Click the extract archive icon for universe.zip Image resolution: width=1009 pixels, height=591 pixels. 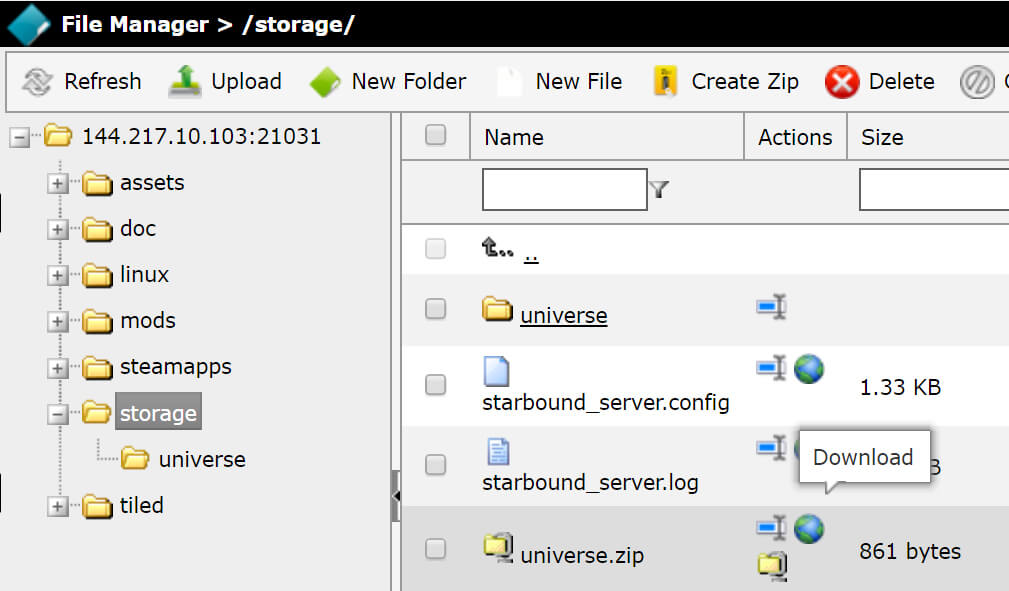(772, 566)
